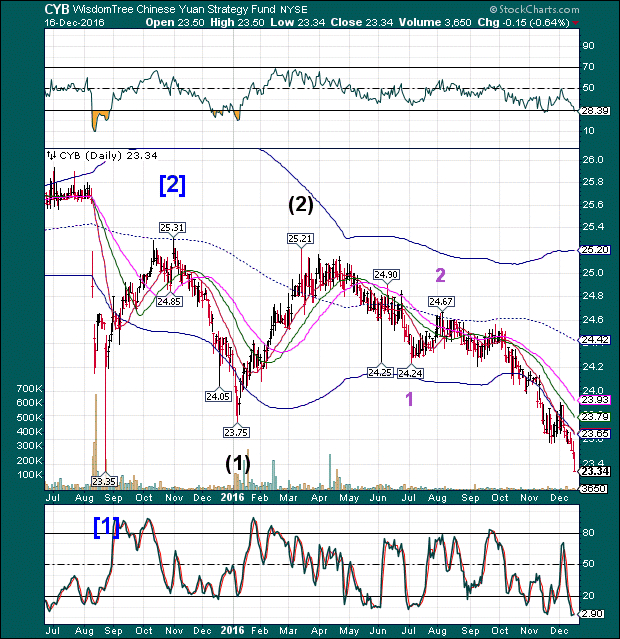Click the black (1) wave label
Screen dimensions: 620x639
tap(238, 463)
